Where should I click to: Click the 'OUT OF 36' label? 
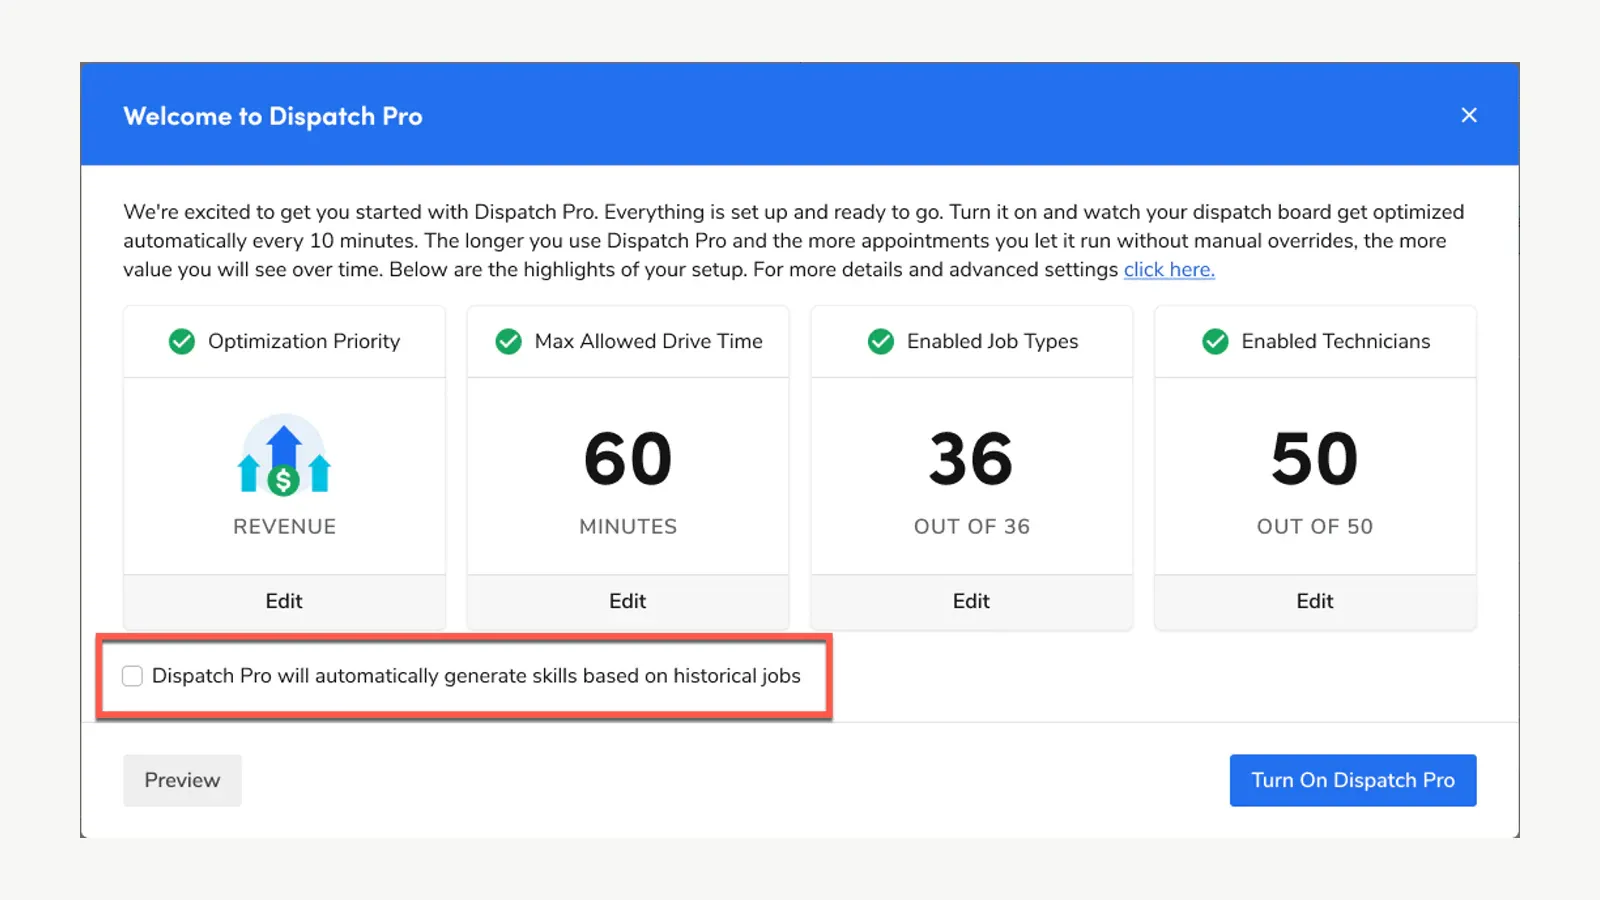[x=971, y=527]
